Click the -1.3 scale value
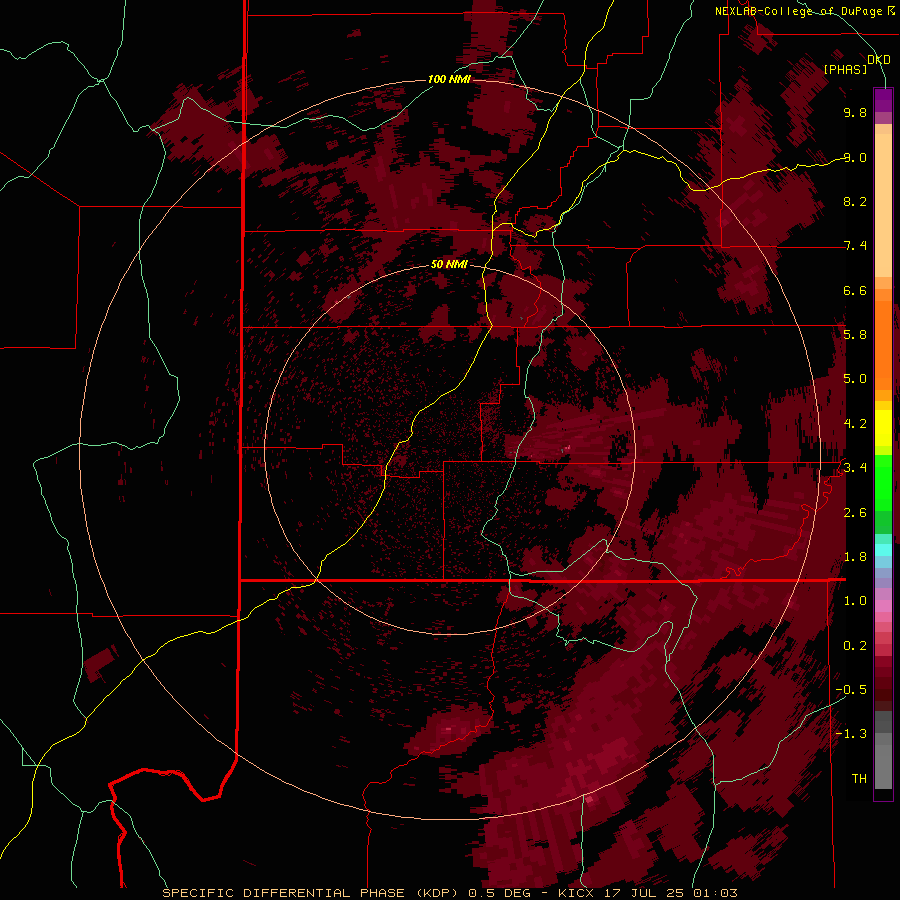Screen dimensions: 900x900 pyautogui.click(x=851, y=734)
